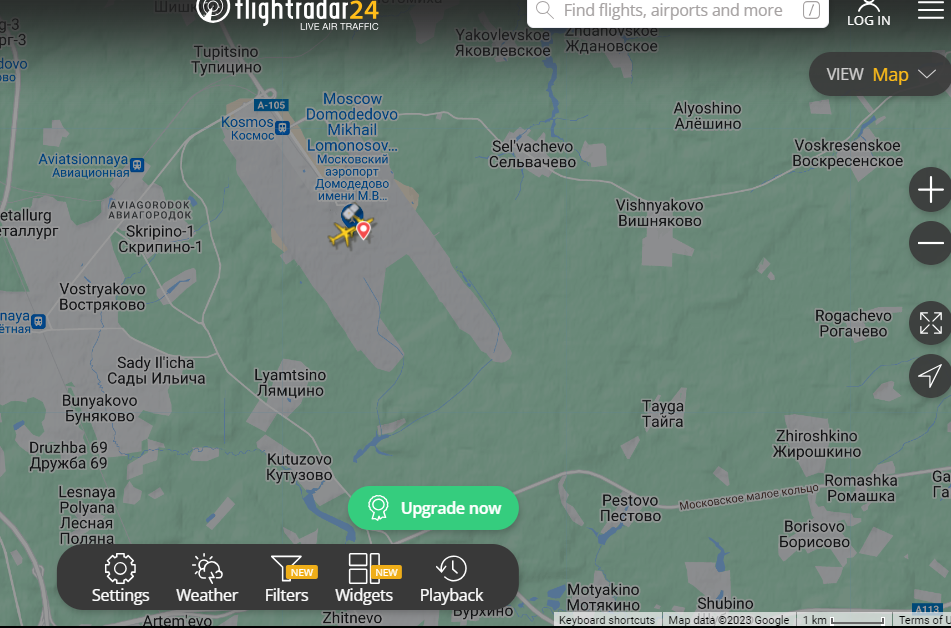
Task: Open the Settings gear panel
Action: (x=120, y=578)
